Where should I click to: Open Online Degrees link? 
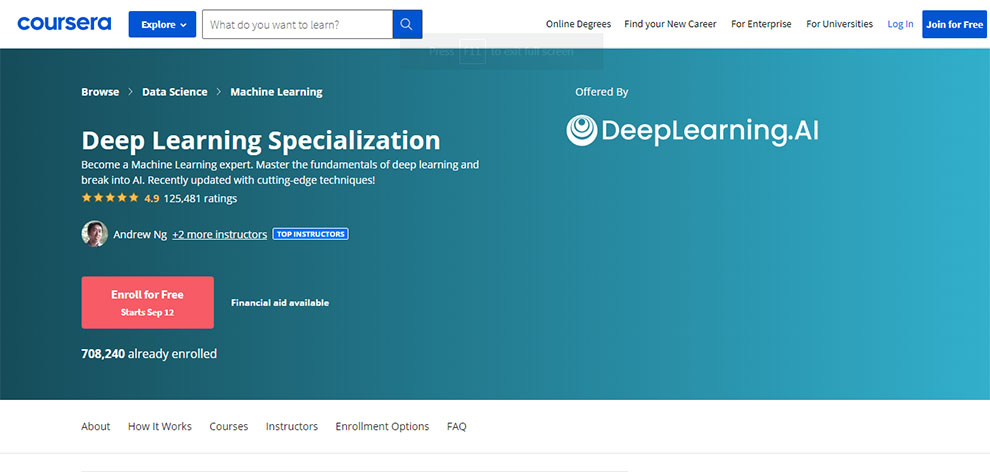click(578, 24)
